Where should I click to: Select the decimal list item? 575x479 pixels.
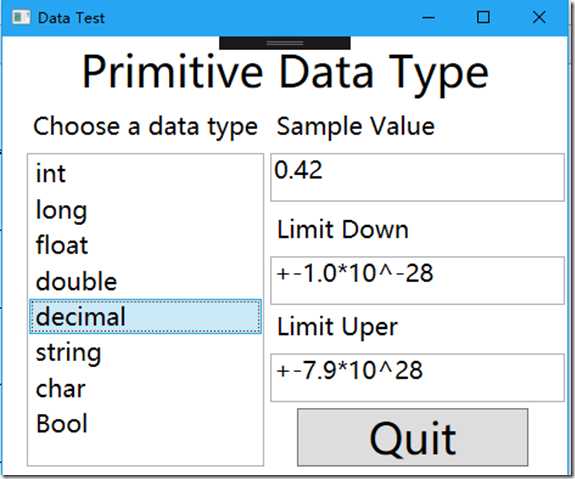pos(145,317)
